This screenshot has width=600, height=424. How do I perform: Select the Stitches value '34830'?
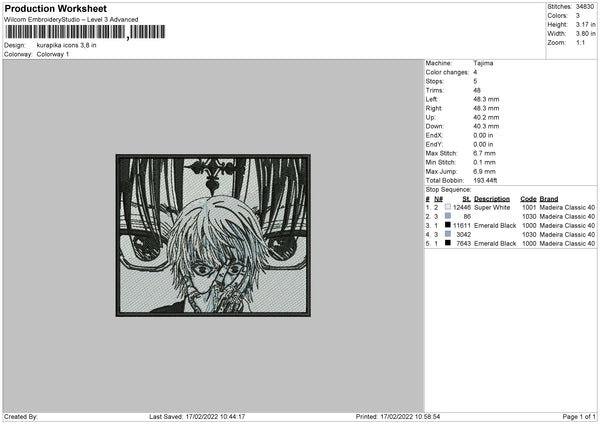(585, 7)
